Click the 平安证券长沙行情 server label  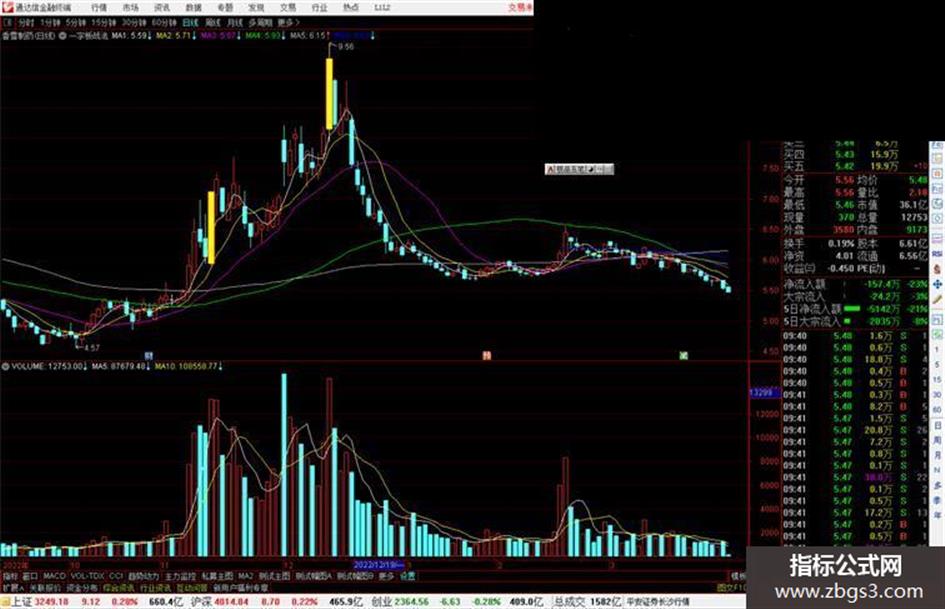tap(659, 602)
